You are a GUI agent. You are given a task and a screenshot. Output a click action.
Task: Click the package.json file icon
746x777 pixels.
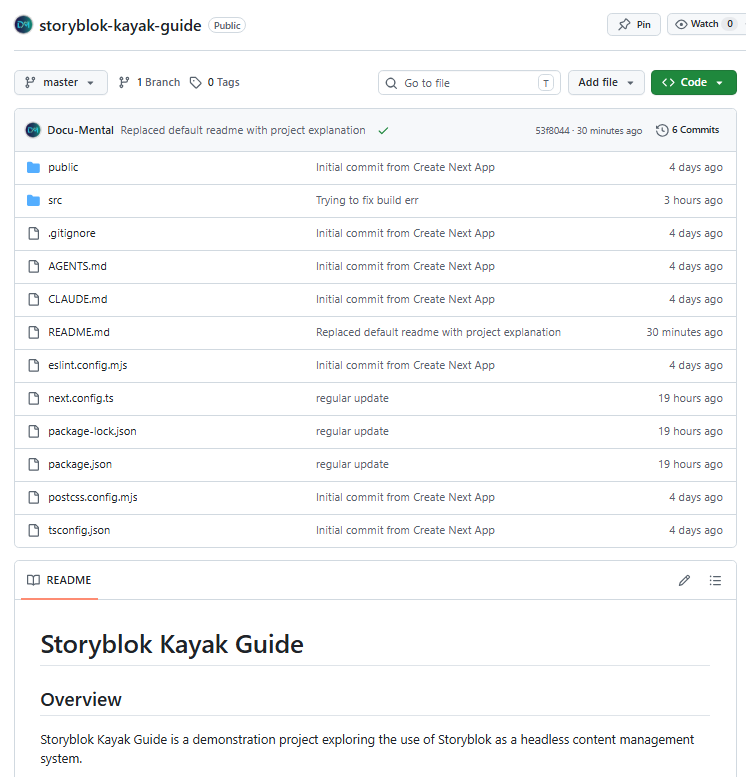point(33,464)
